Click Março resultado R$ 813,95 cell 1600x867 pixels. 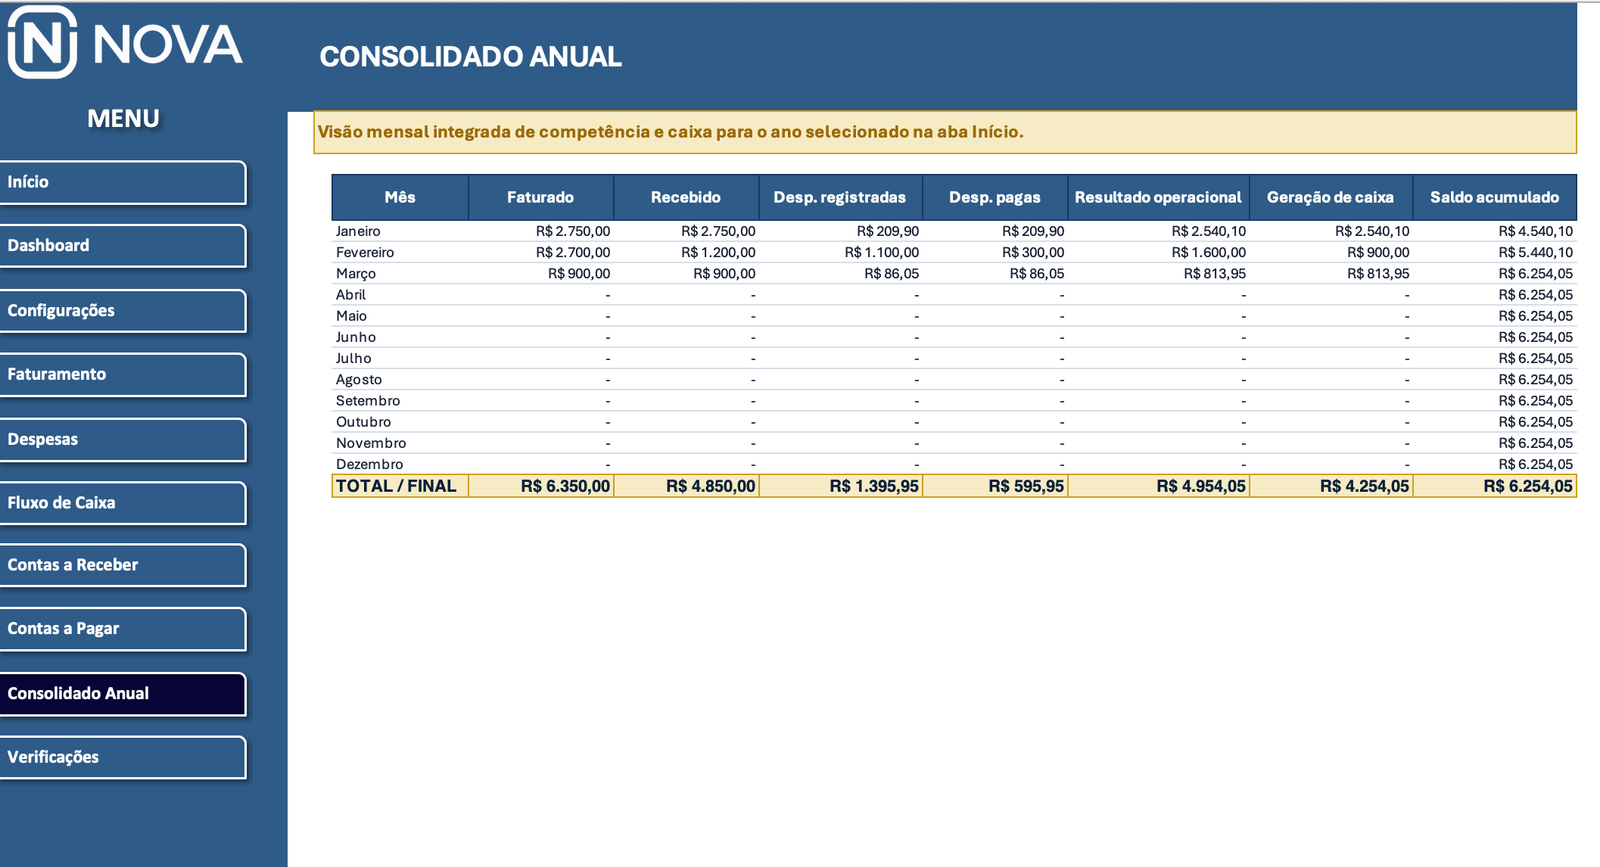coord(1159,273)
